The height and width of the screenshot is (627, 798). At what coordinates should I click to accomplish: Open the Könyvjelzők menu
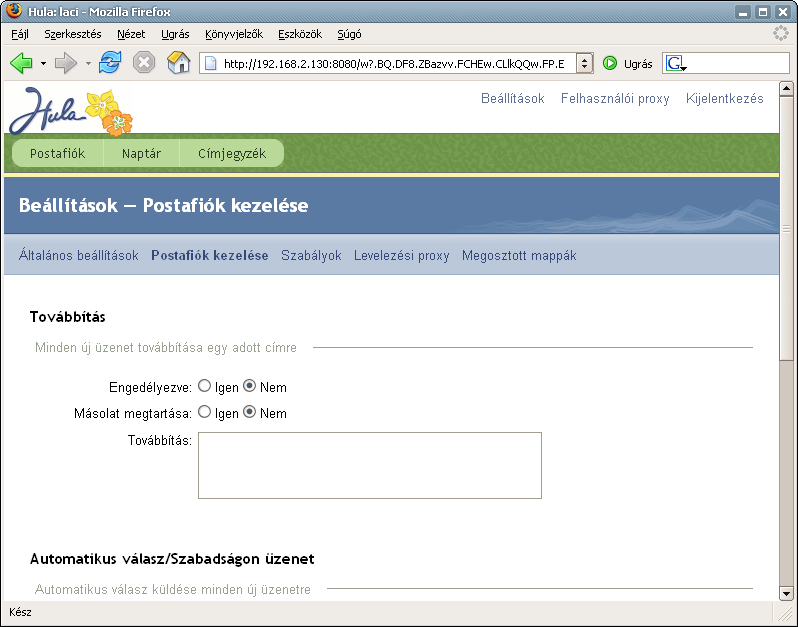234,34
